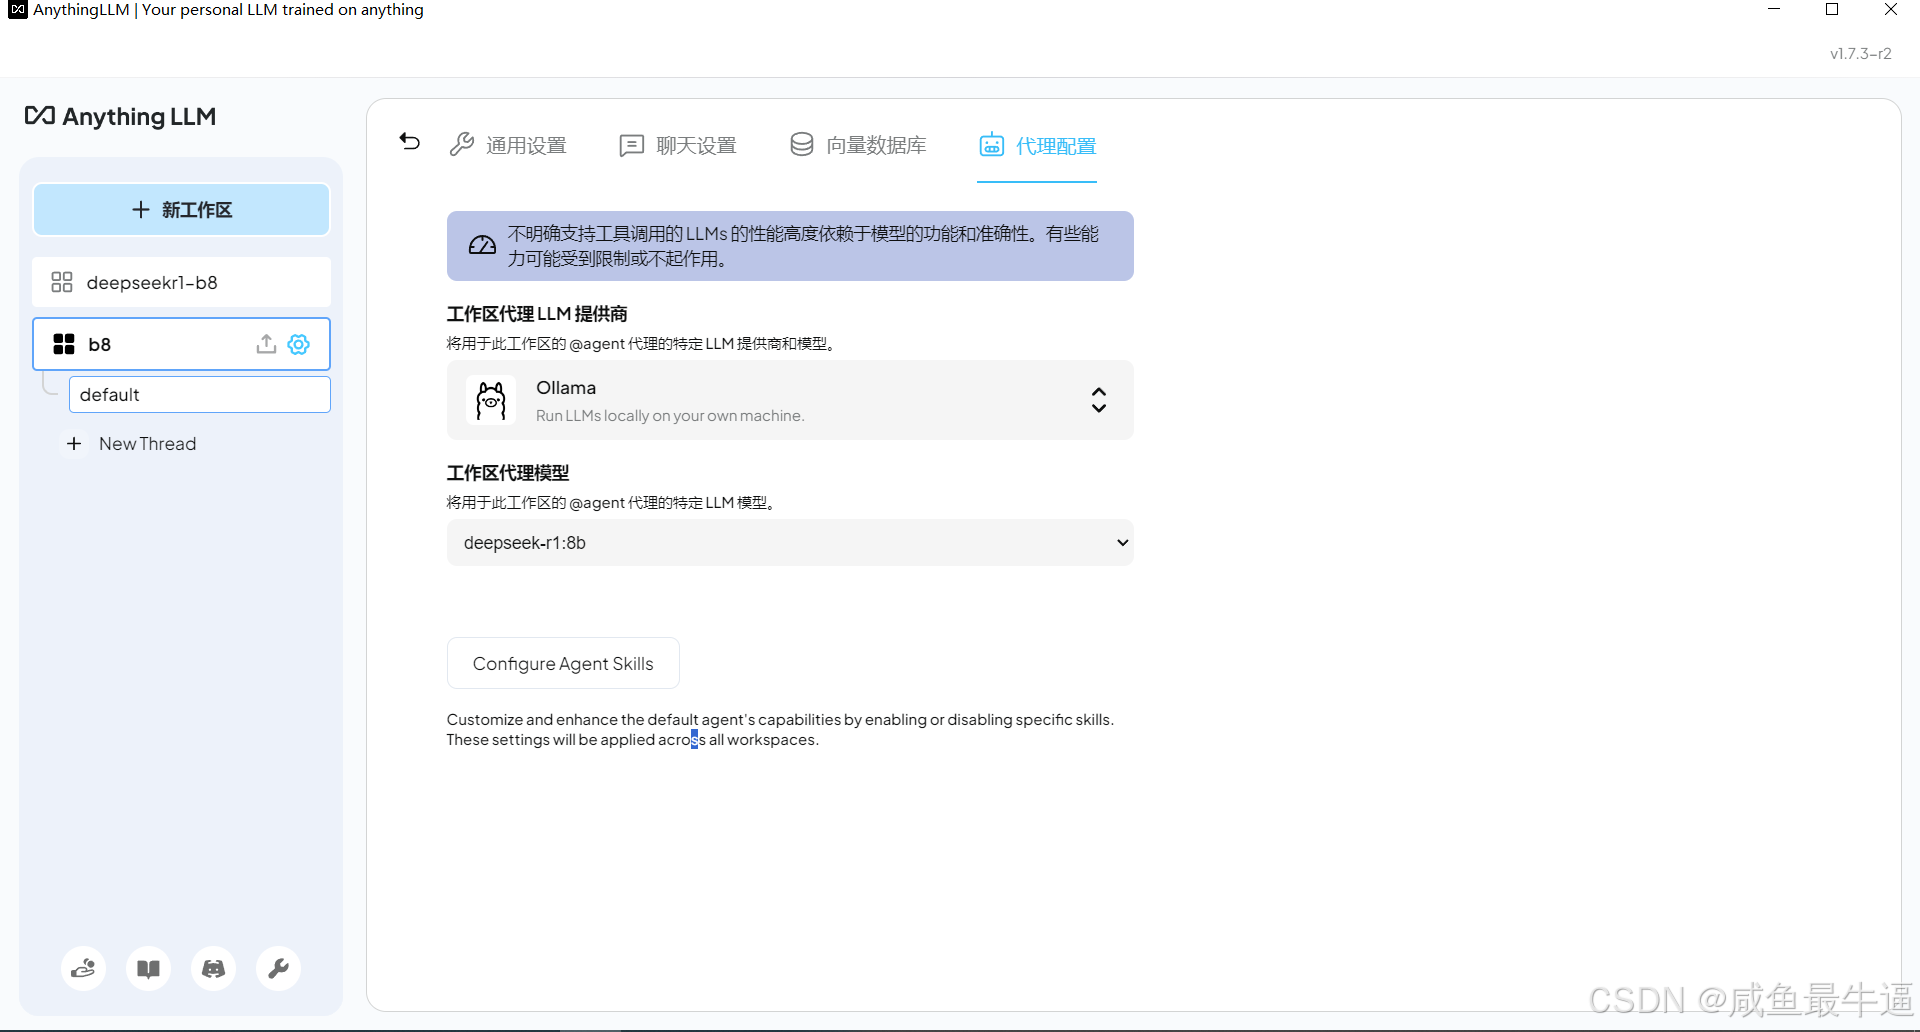
Task: Open the Discord icon link
Action: (214, 968)
